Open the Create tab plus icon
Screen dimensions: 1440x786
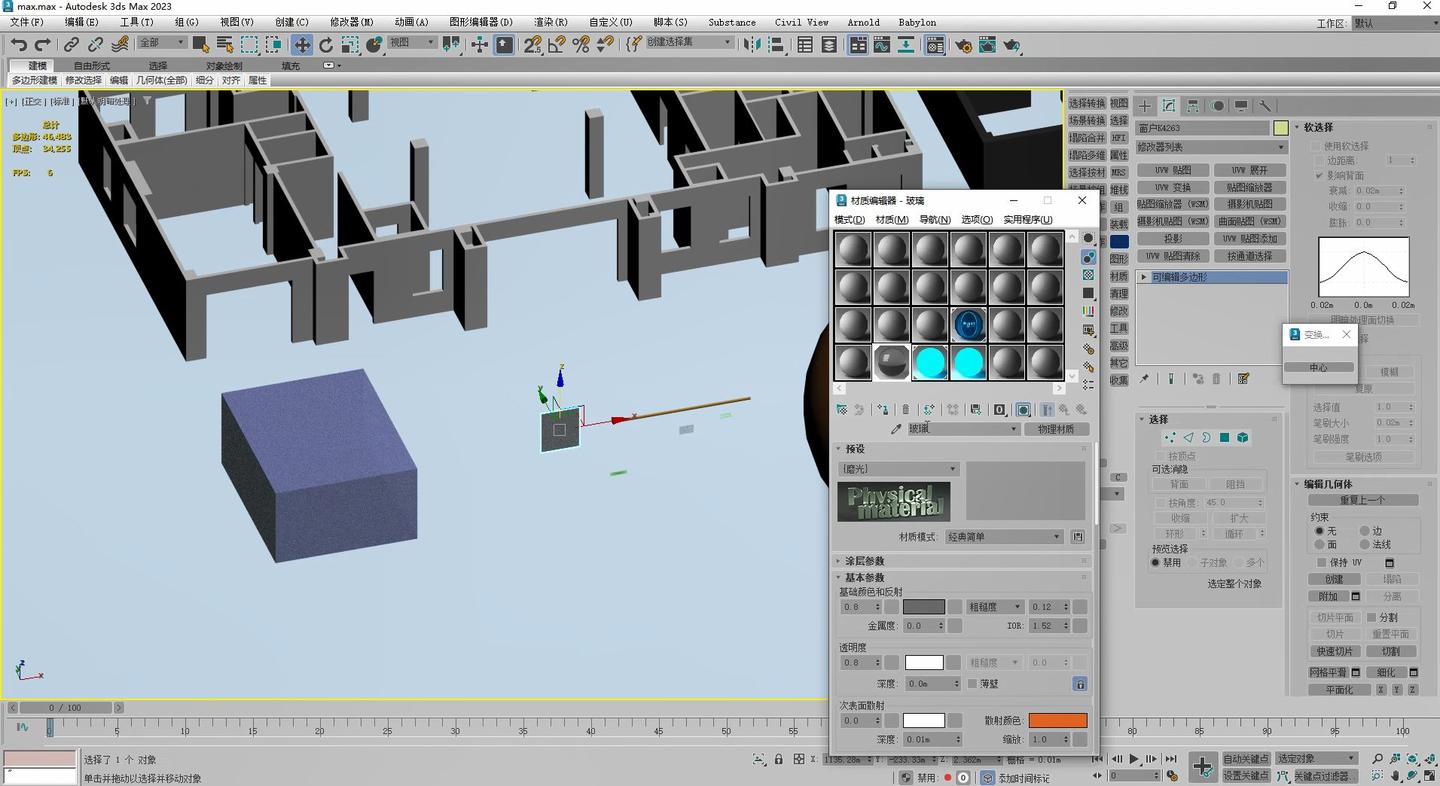coord(1145,105)
